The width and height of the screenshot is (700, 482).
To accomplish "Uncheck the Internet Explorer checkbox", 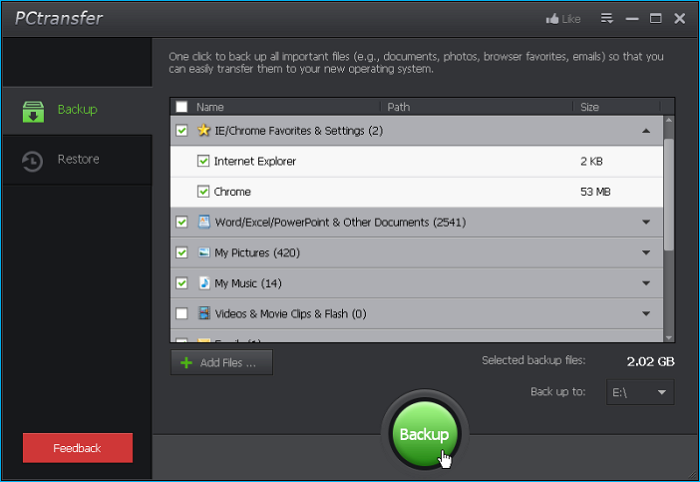I will pyautogui.click(x=204, y=161).
